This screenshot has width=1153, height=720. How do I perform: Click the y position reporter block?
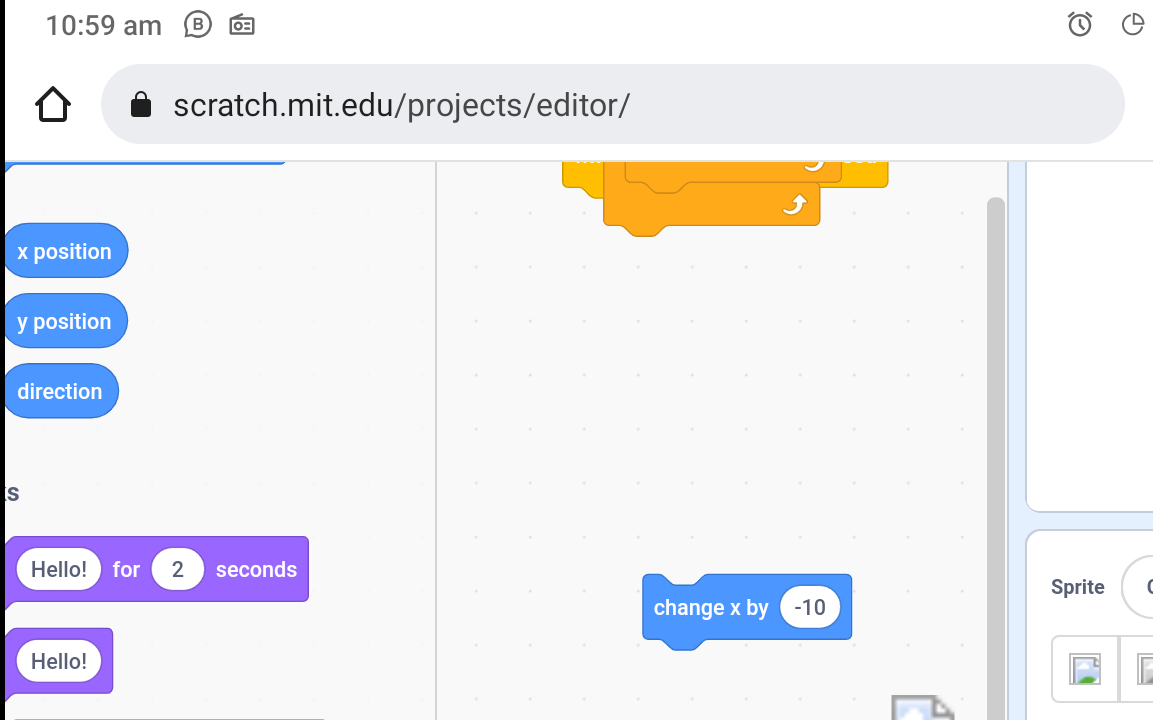(65, 321)
